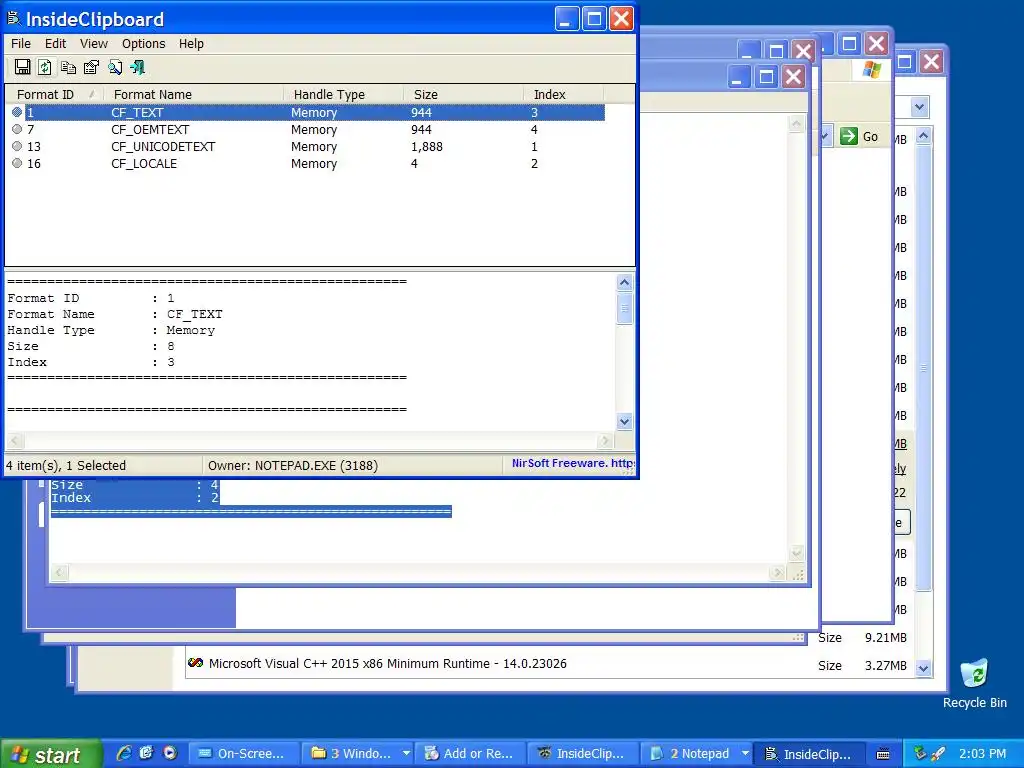Open the Edit menu
Viewport: 1024px width, 768px height.
coord(56,44)
